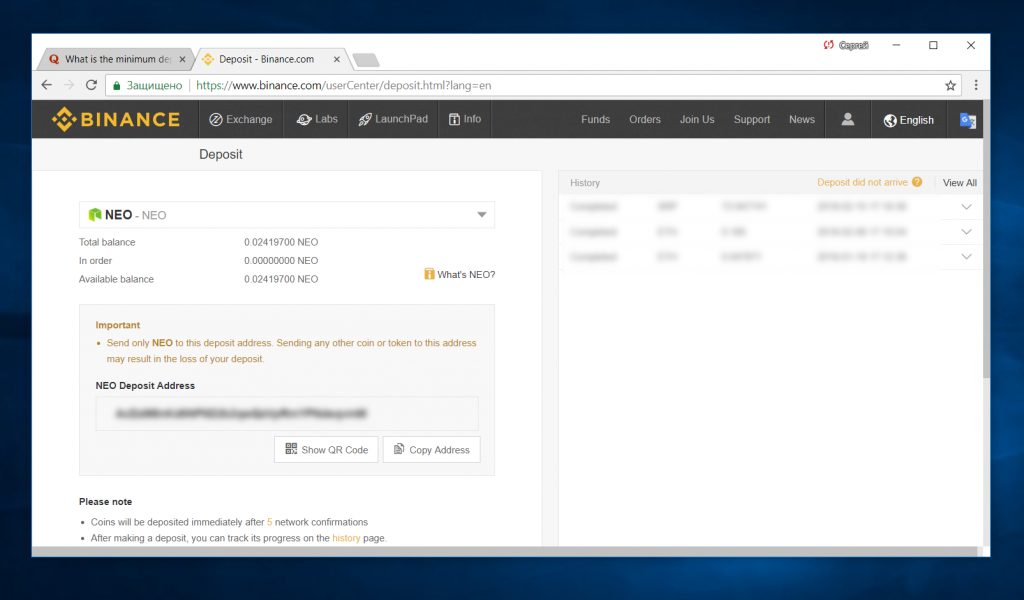This screenshot has width=1024, height=600.
Task: Open the What's NEO? info link
Action: click(x=460, y=274)
